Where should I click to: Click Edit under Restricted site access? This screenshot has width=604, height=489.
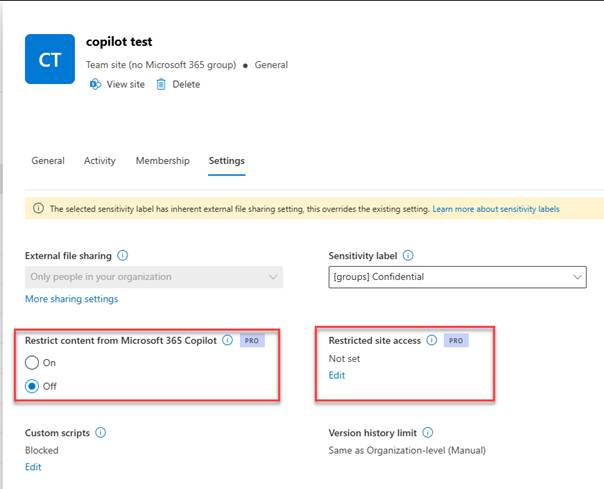338,376
